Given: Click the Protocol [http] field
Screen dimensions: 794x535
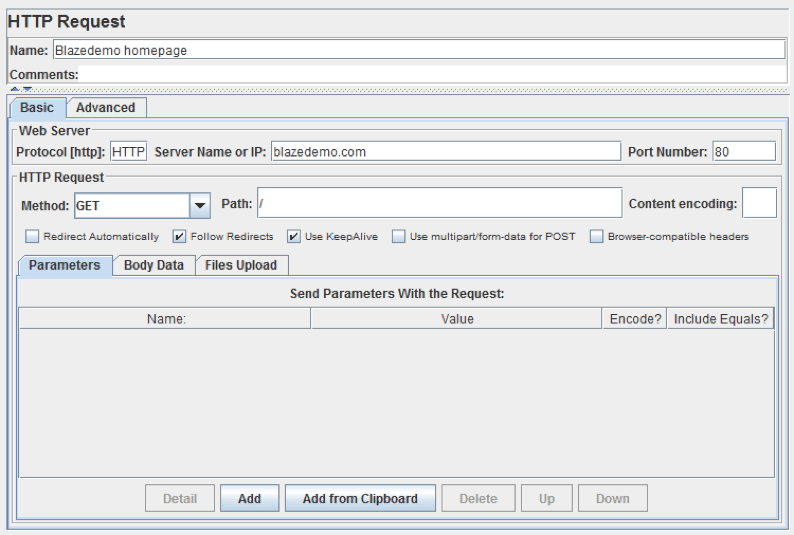Looking at the screenshot, I should pos(128,151).
